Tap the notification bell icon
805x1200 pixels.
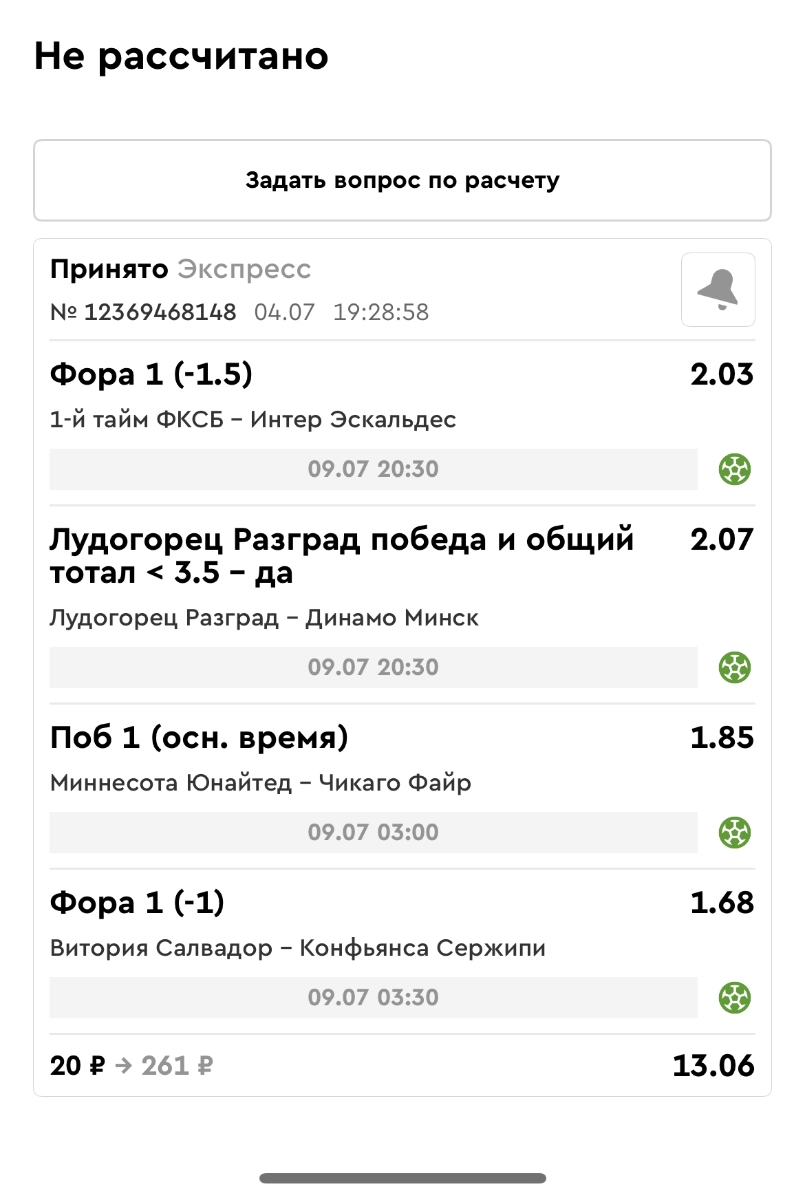click(x=718, y=289)
